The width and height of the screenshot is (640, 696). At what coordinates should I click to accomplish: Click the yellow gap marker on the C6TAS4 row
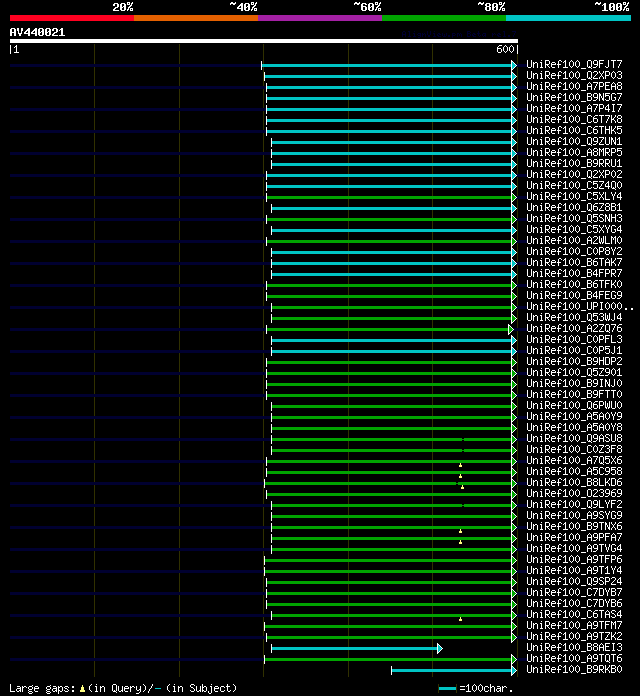coord(460,619)
